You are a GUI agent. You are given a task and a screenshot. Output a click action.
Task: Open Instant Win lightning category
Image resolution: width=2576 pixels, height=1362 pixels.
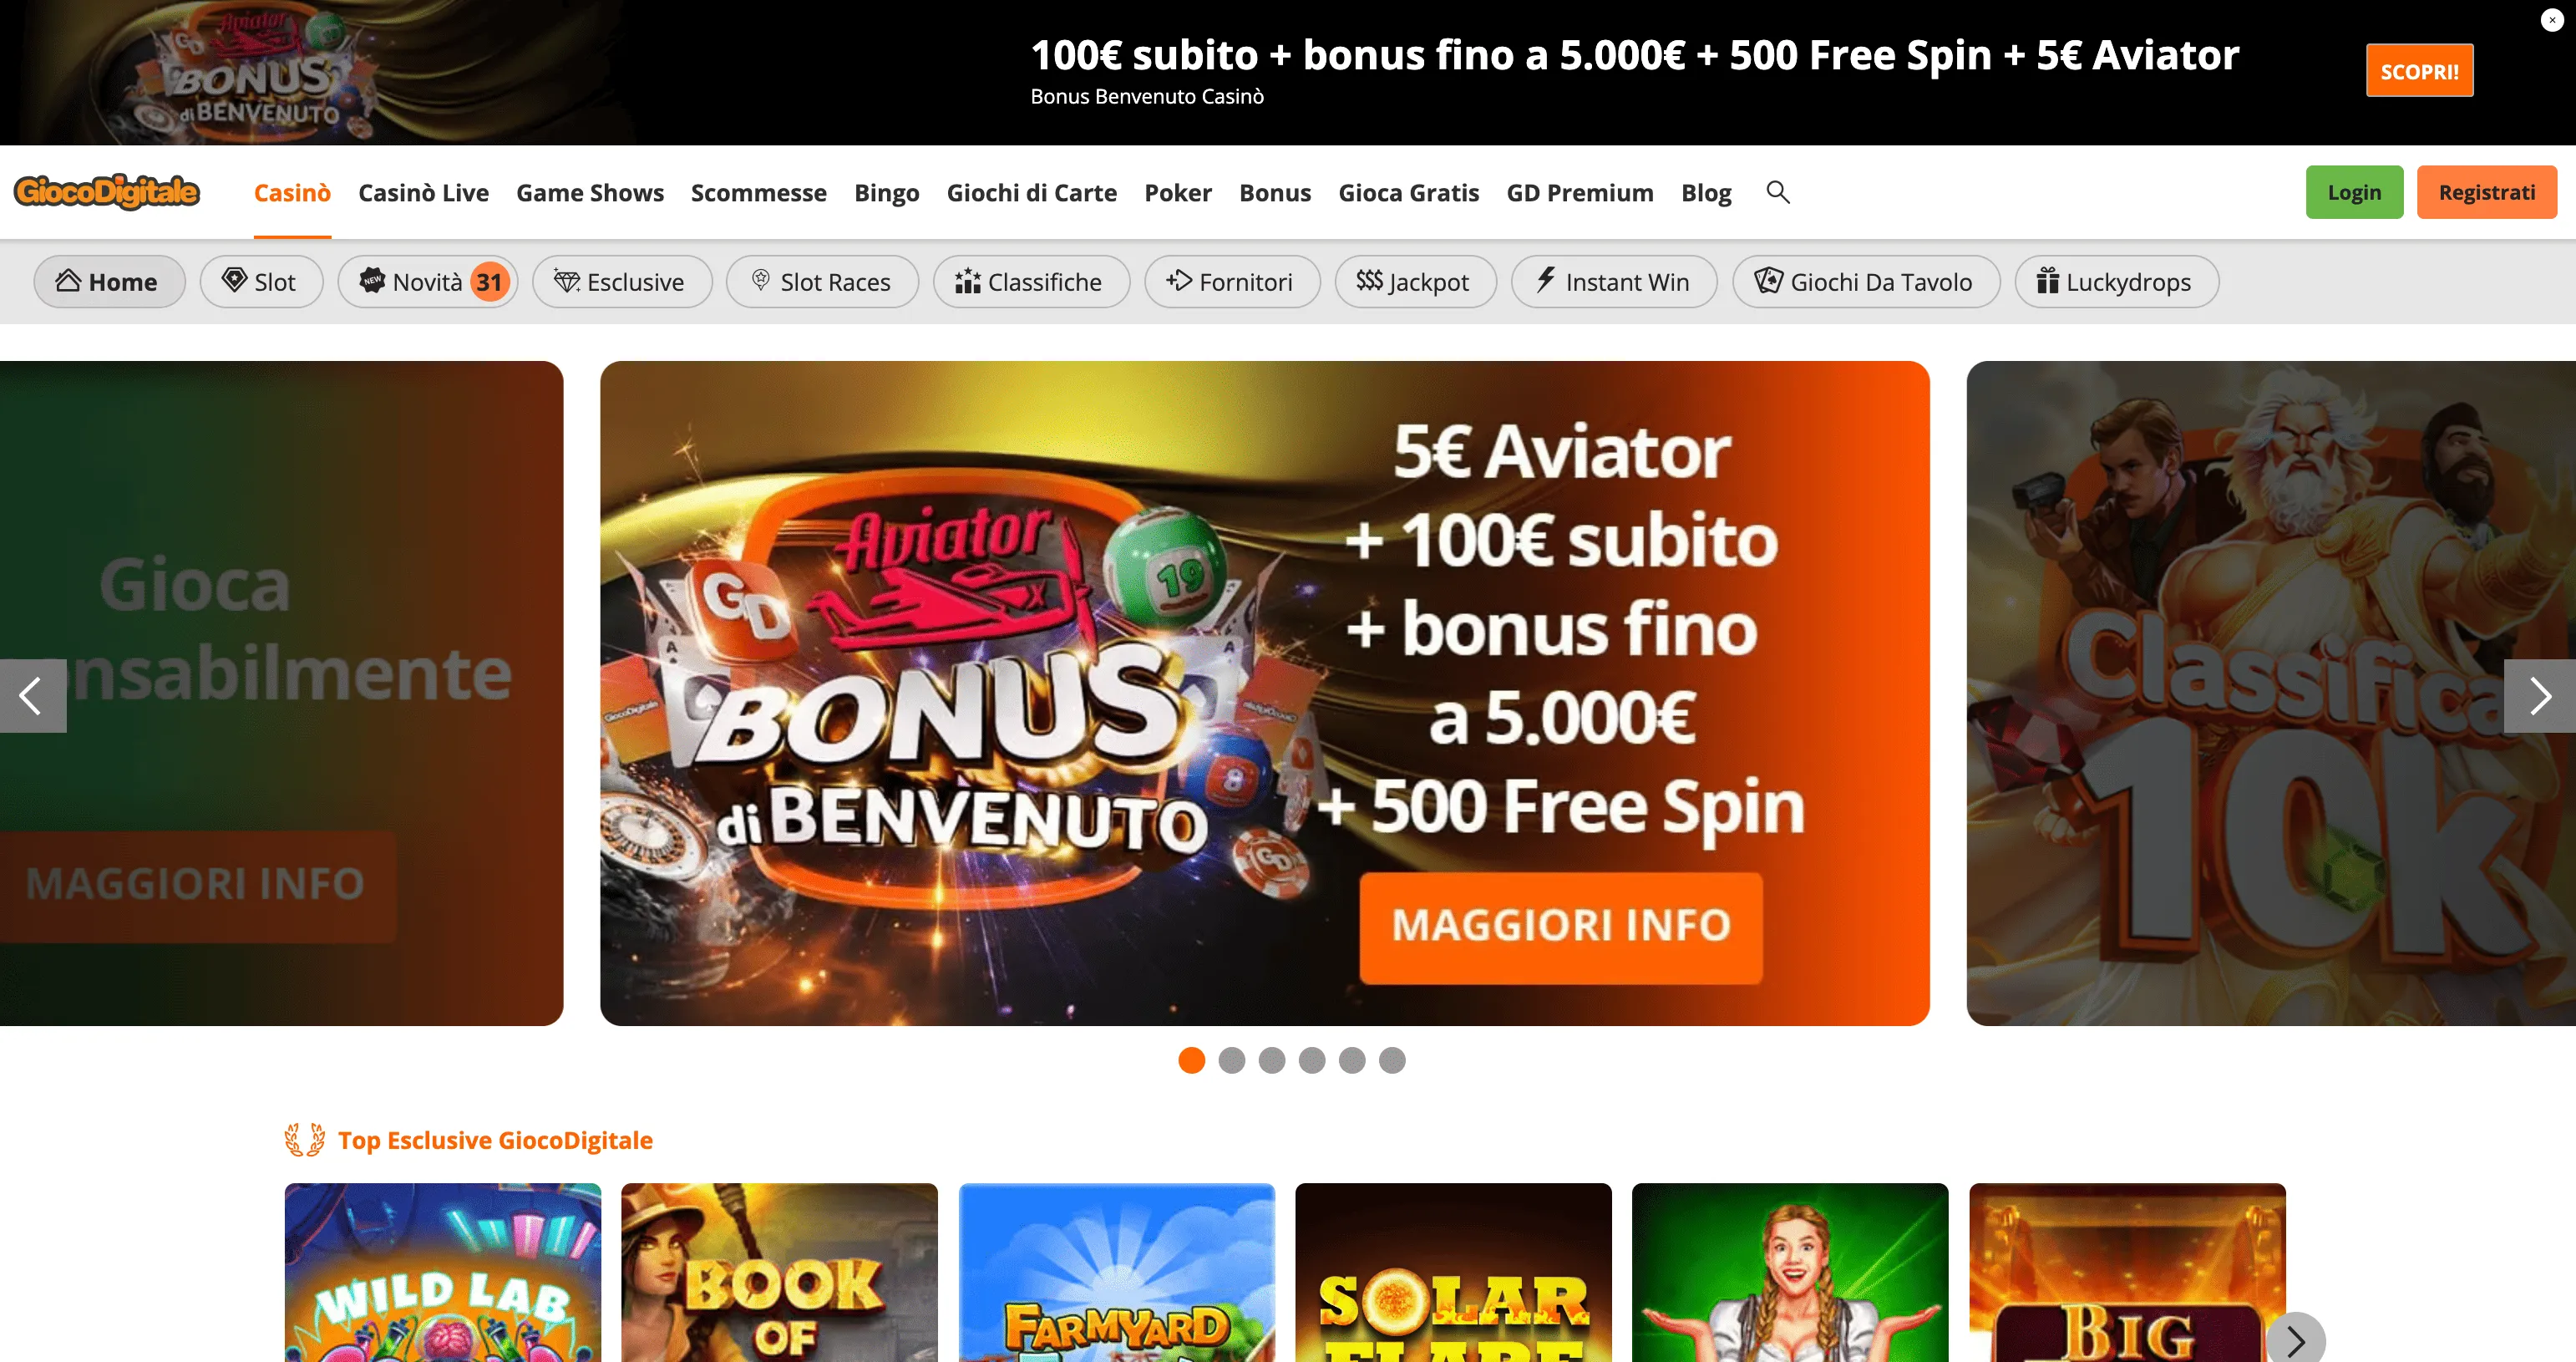pos(1613,282)
